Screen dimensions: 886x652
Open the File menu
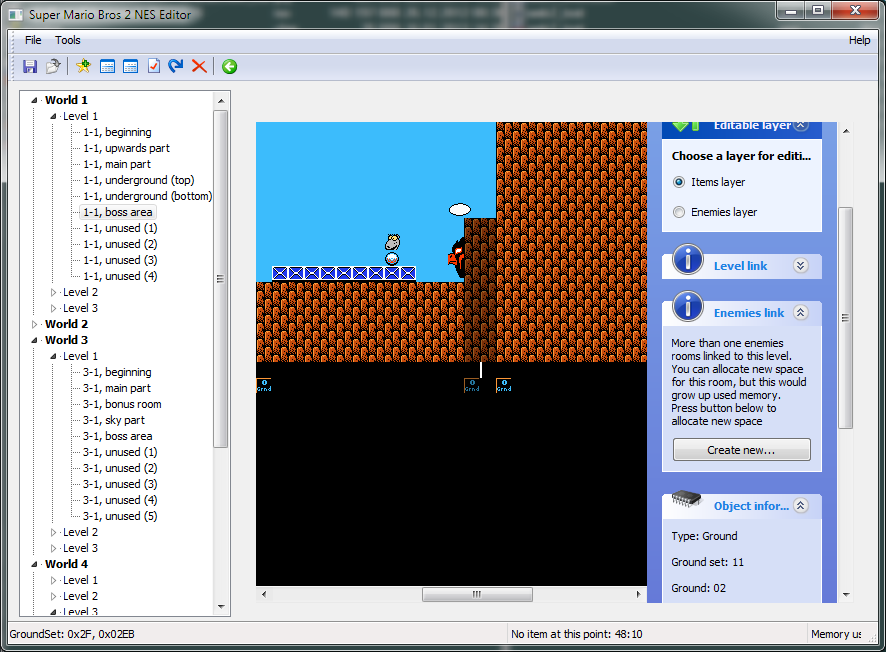click(x=33, y=40)
